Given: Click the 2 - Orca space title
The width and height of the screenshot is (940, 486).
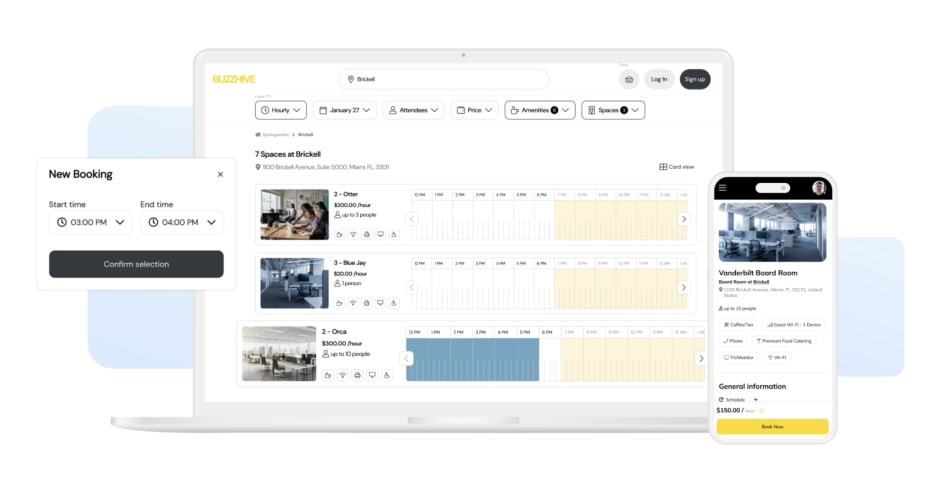Looking at the screenshot, I should (335, 331).
